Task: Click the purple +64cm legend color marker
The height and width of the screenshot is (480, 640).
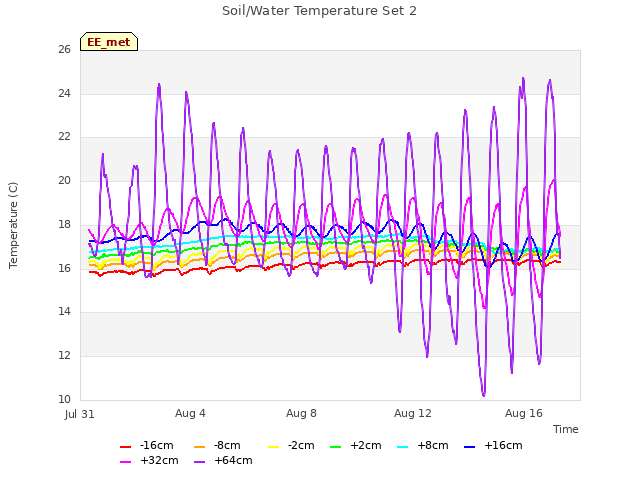Action: 199,462
